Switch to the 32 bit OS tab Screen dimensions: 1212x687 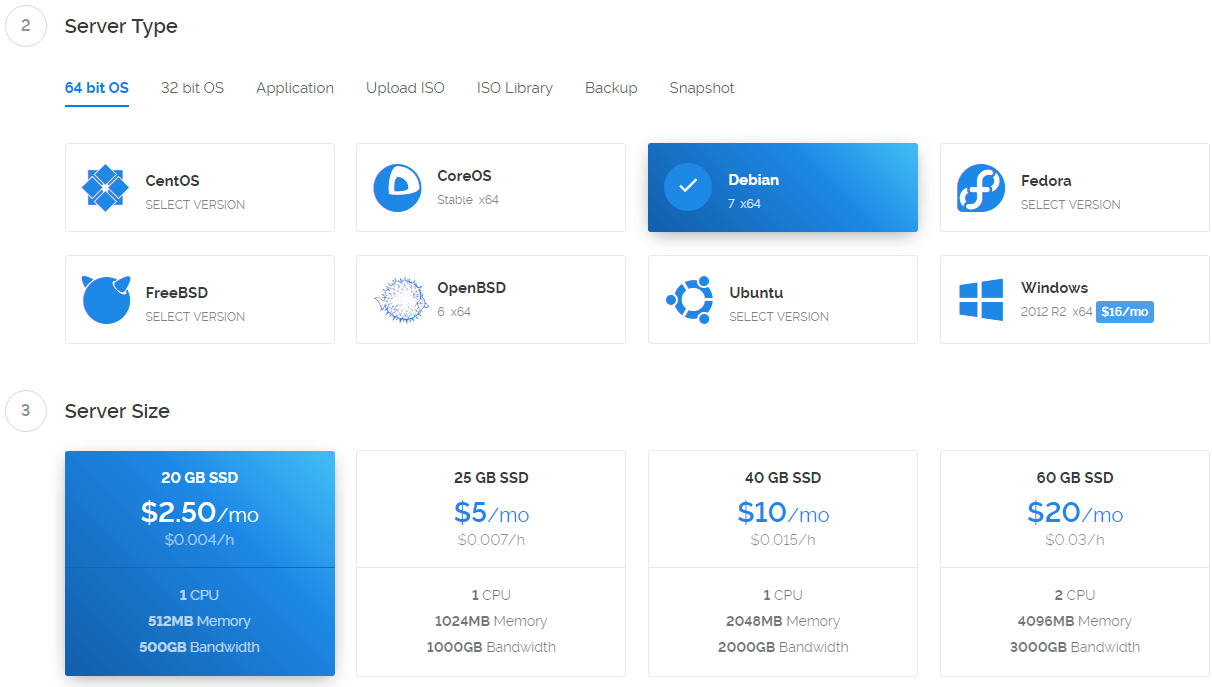pyautogui.click(x=192, y=88)
